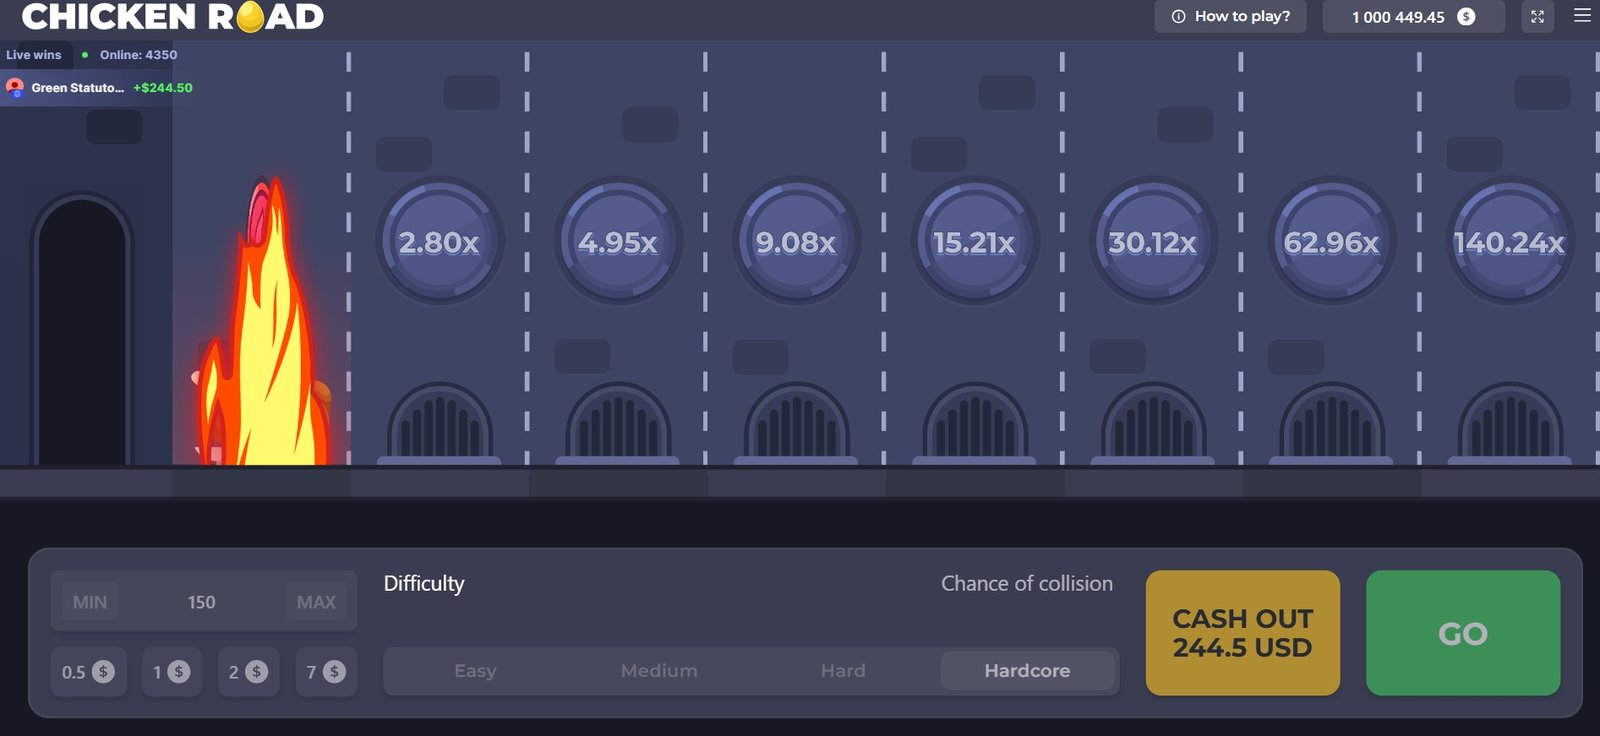Select Hard difficulty
This screenshot has width=1600, height=736.
click(x=843, y=671)
